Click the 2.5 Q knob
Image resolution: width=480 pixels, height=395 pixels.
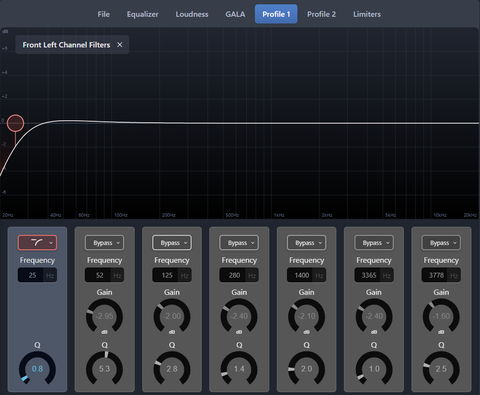(x=441, y=369)
